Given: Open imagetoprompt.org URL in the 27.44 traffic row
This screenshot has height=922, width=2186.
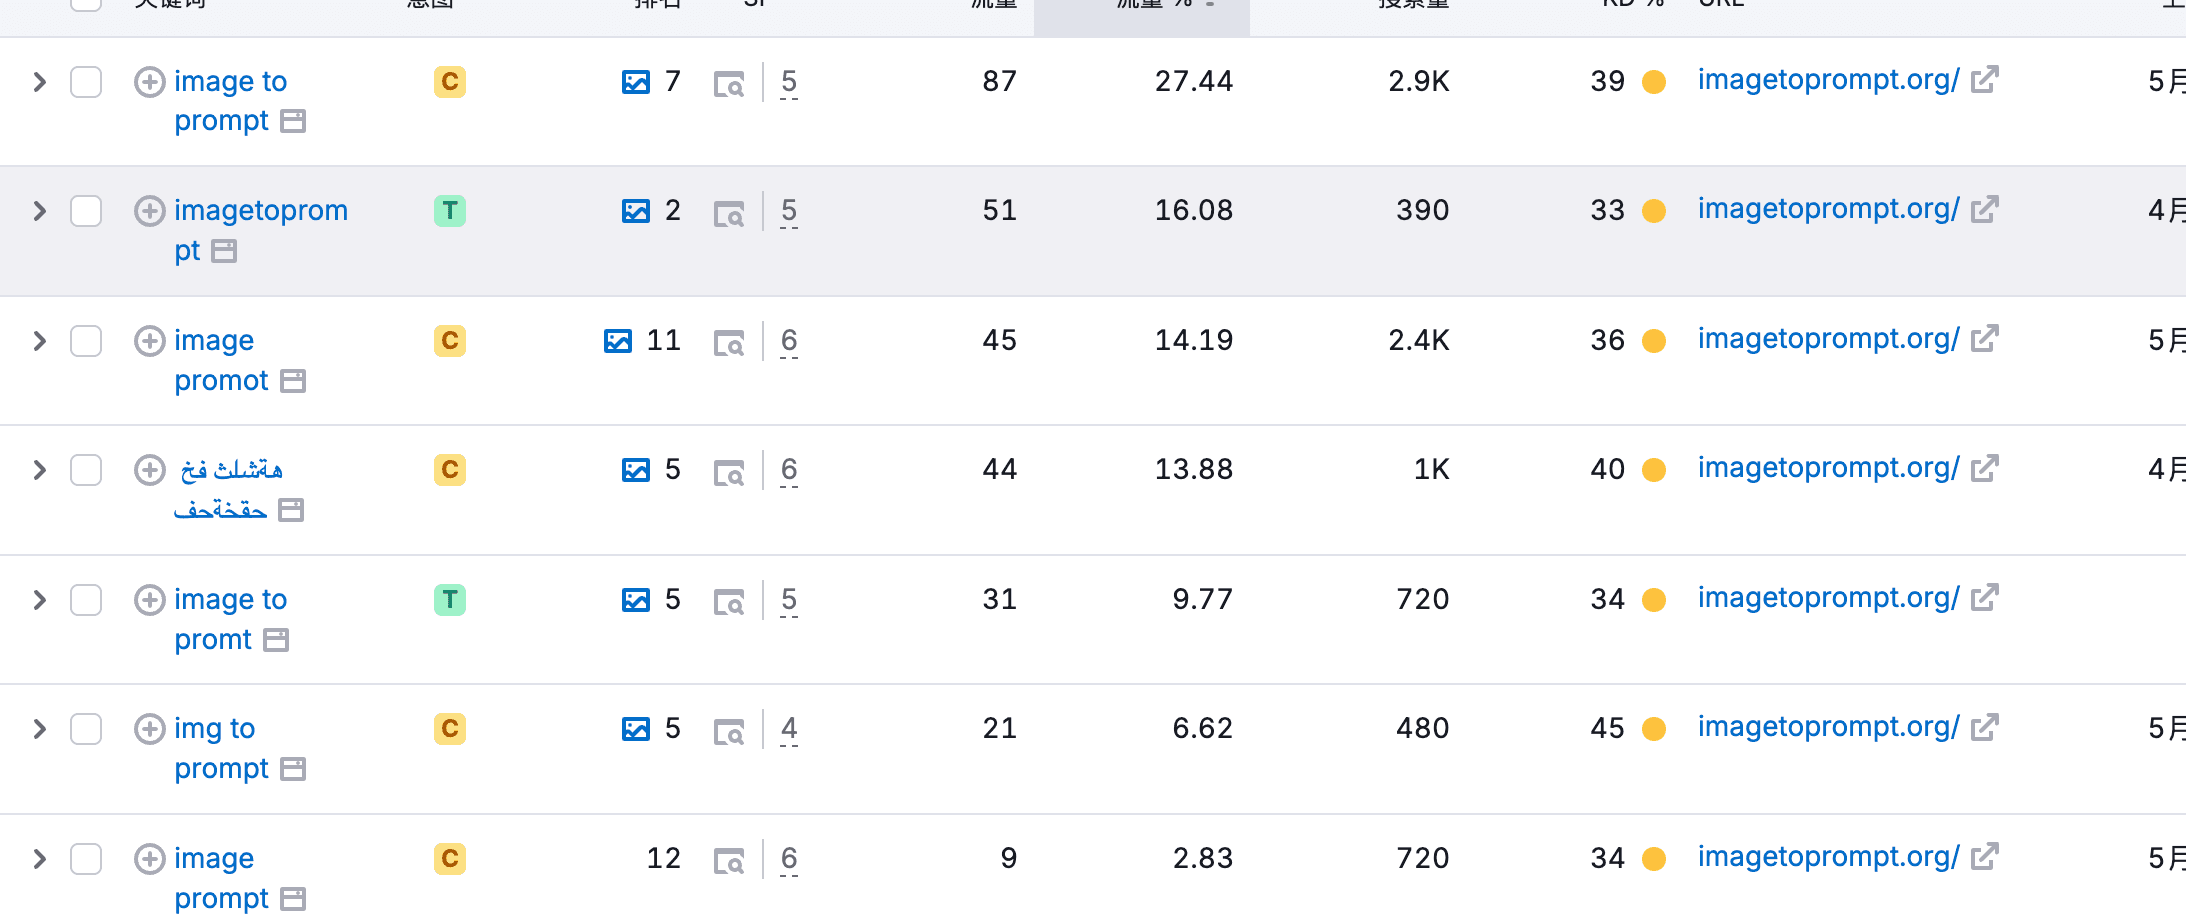Looking at the screenshot, I should 1828,80.
